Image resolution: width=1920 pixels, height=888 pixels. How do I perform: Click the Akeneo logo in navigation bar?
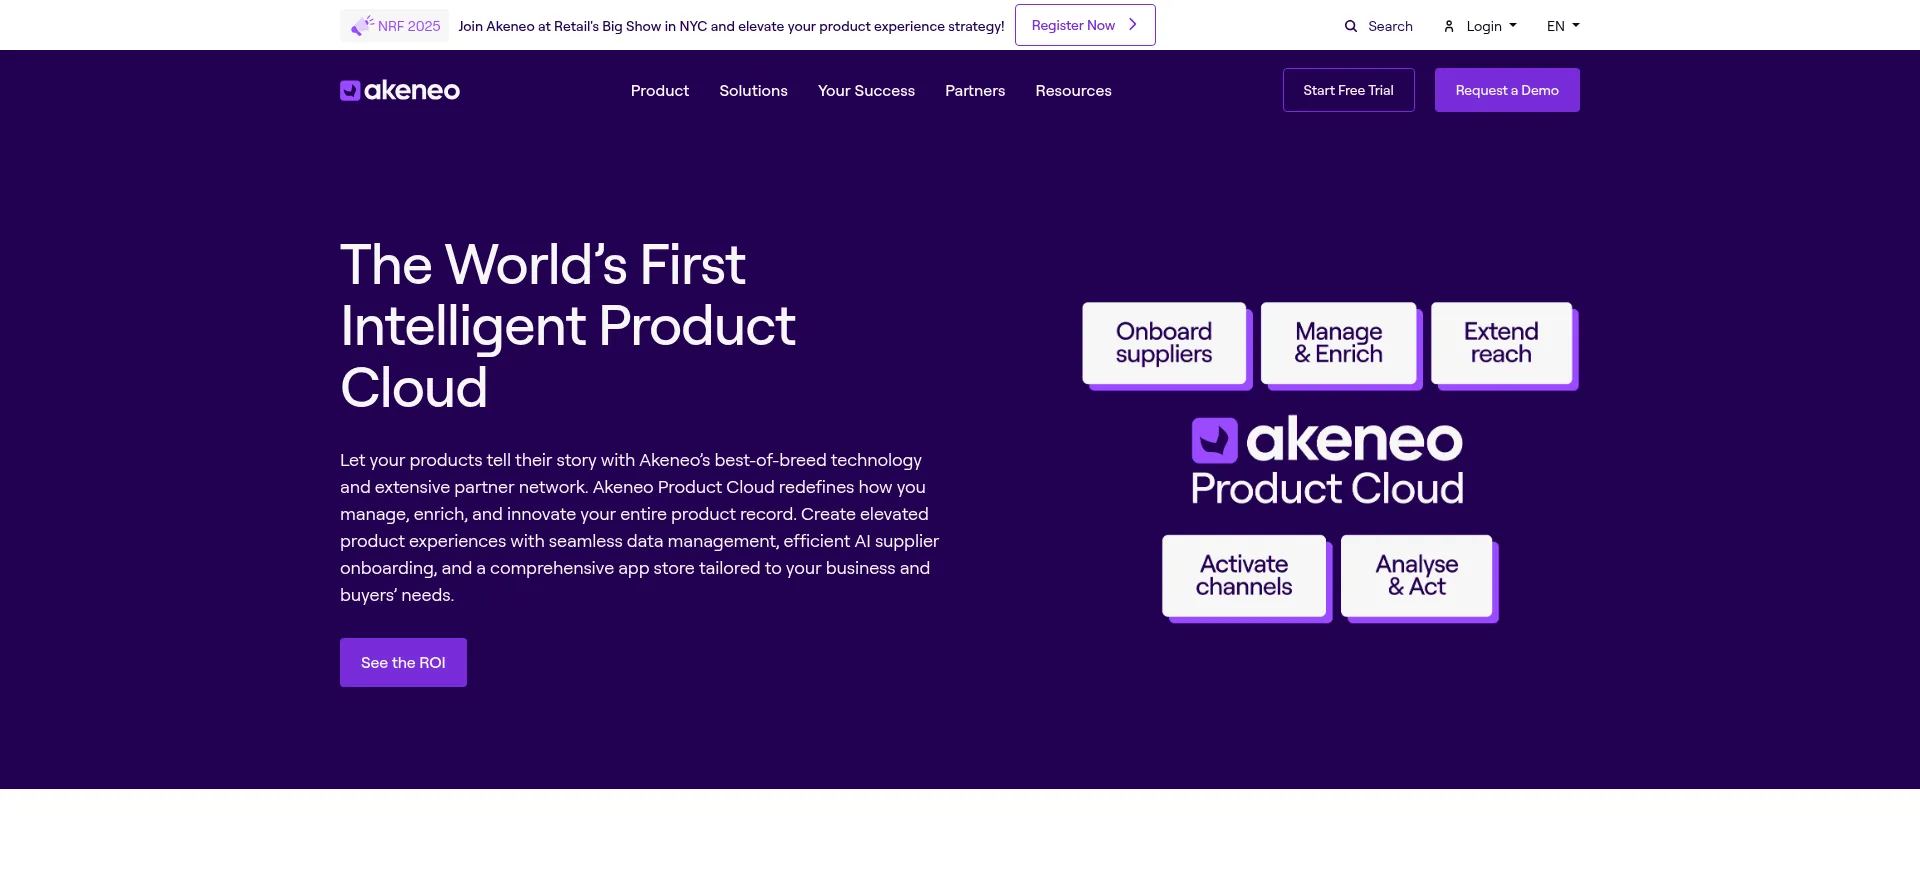tap(400, 90)
